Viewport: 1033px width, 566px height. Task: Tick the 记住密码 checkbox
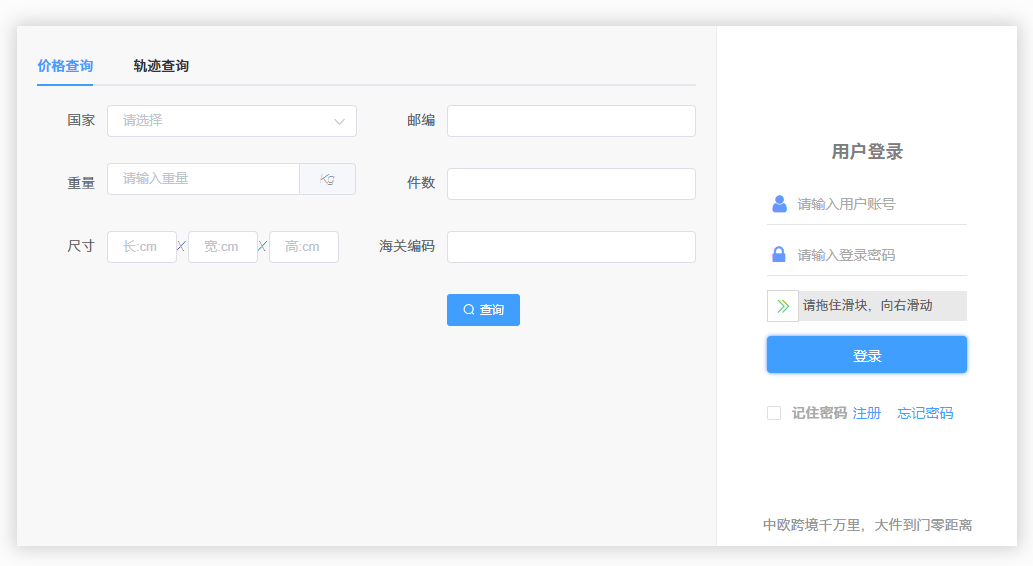coord(774,413)
